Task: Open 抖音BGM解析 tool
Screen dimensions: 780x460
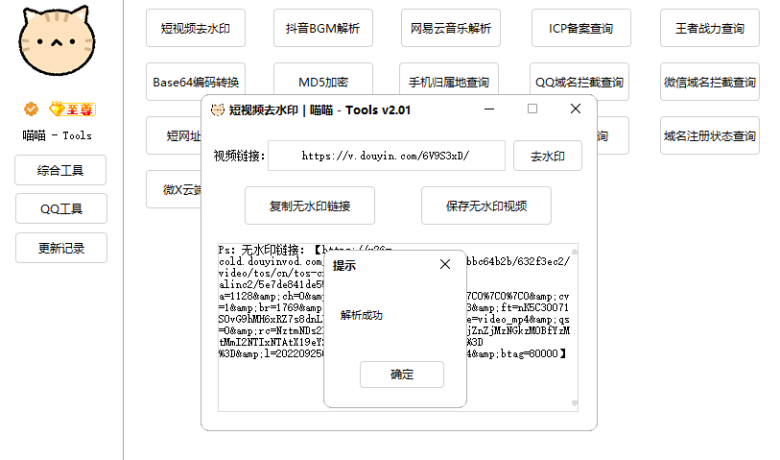Action: click(323, 28)
